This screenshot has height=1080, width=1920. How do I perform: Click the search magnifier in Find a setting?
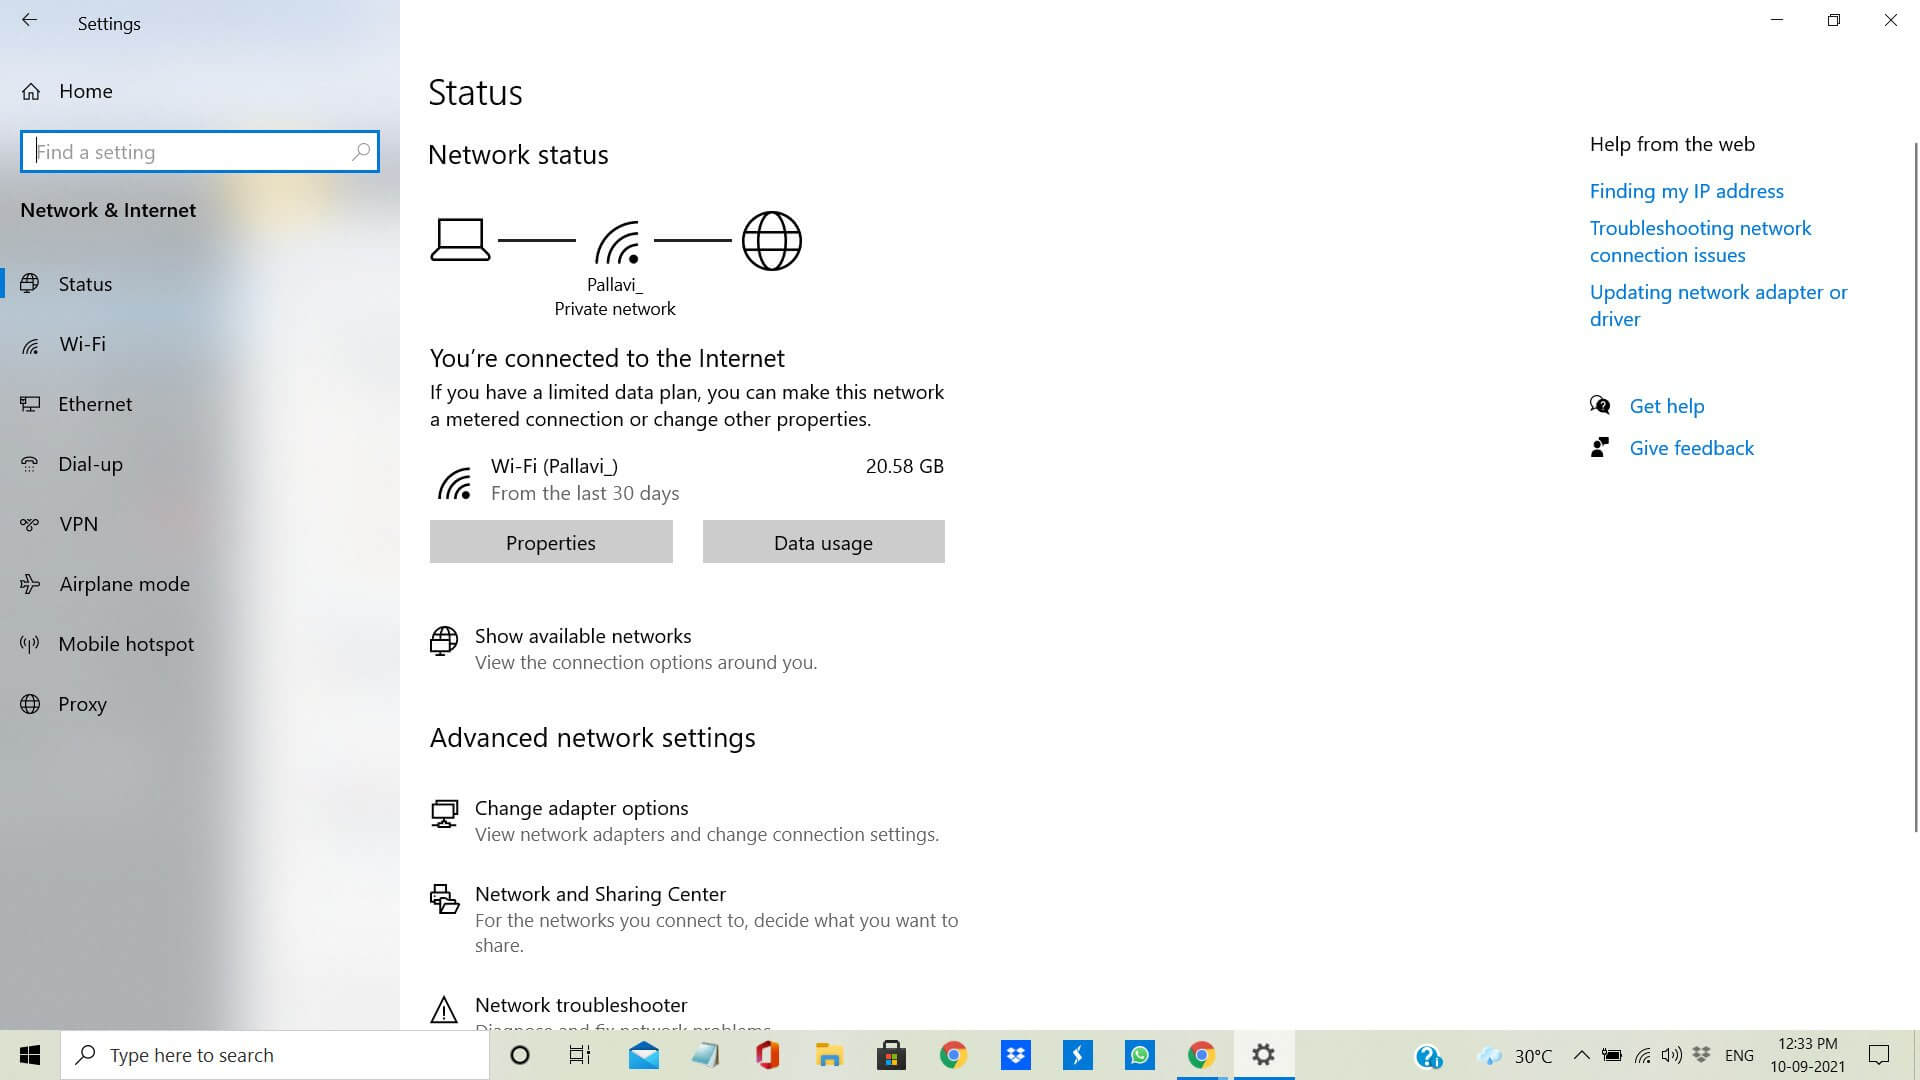361,152
